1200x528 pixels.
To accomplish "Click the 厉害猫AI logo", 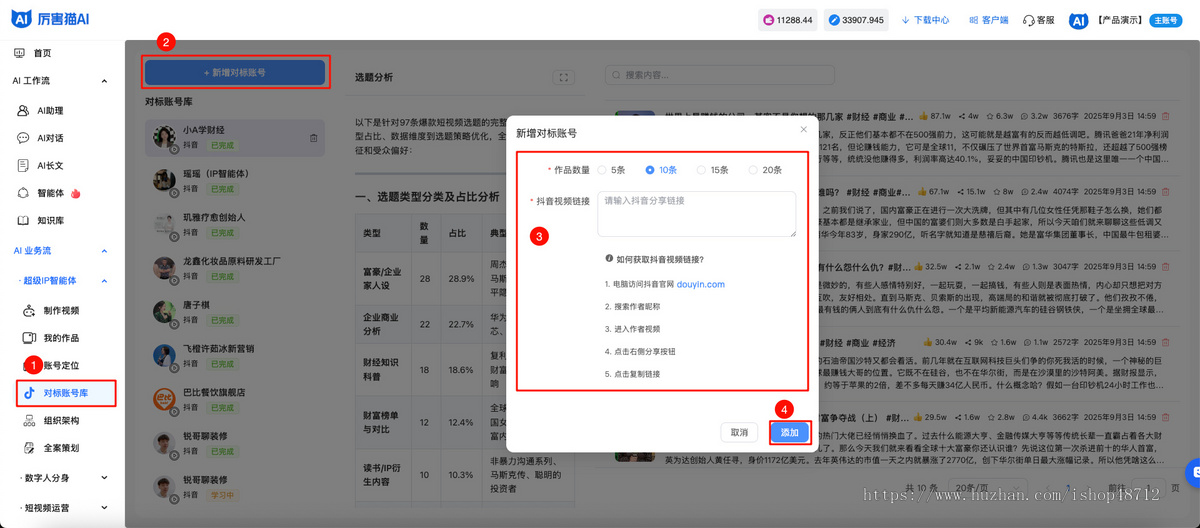I will coord(48,19).
